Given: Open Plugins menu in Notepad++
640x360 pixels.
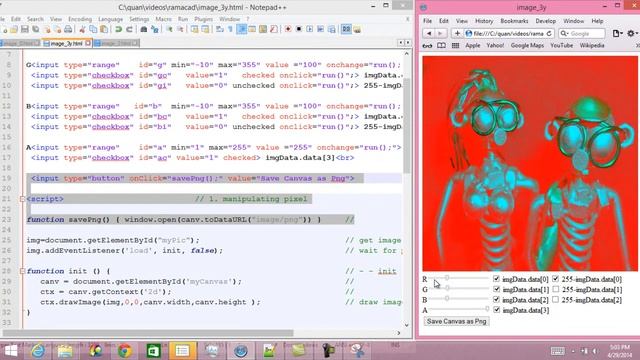Looking at the screenshot, I should click(204, 19).
